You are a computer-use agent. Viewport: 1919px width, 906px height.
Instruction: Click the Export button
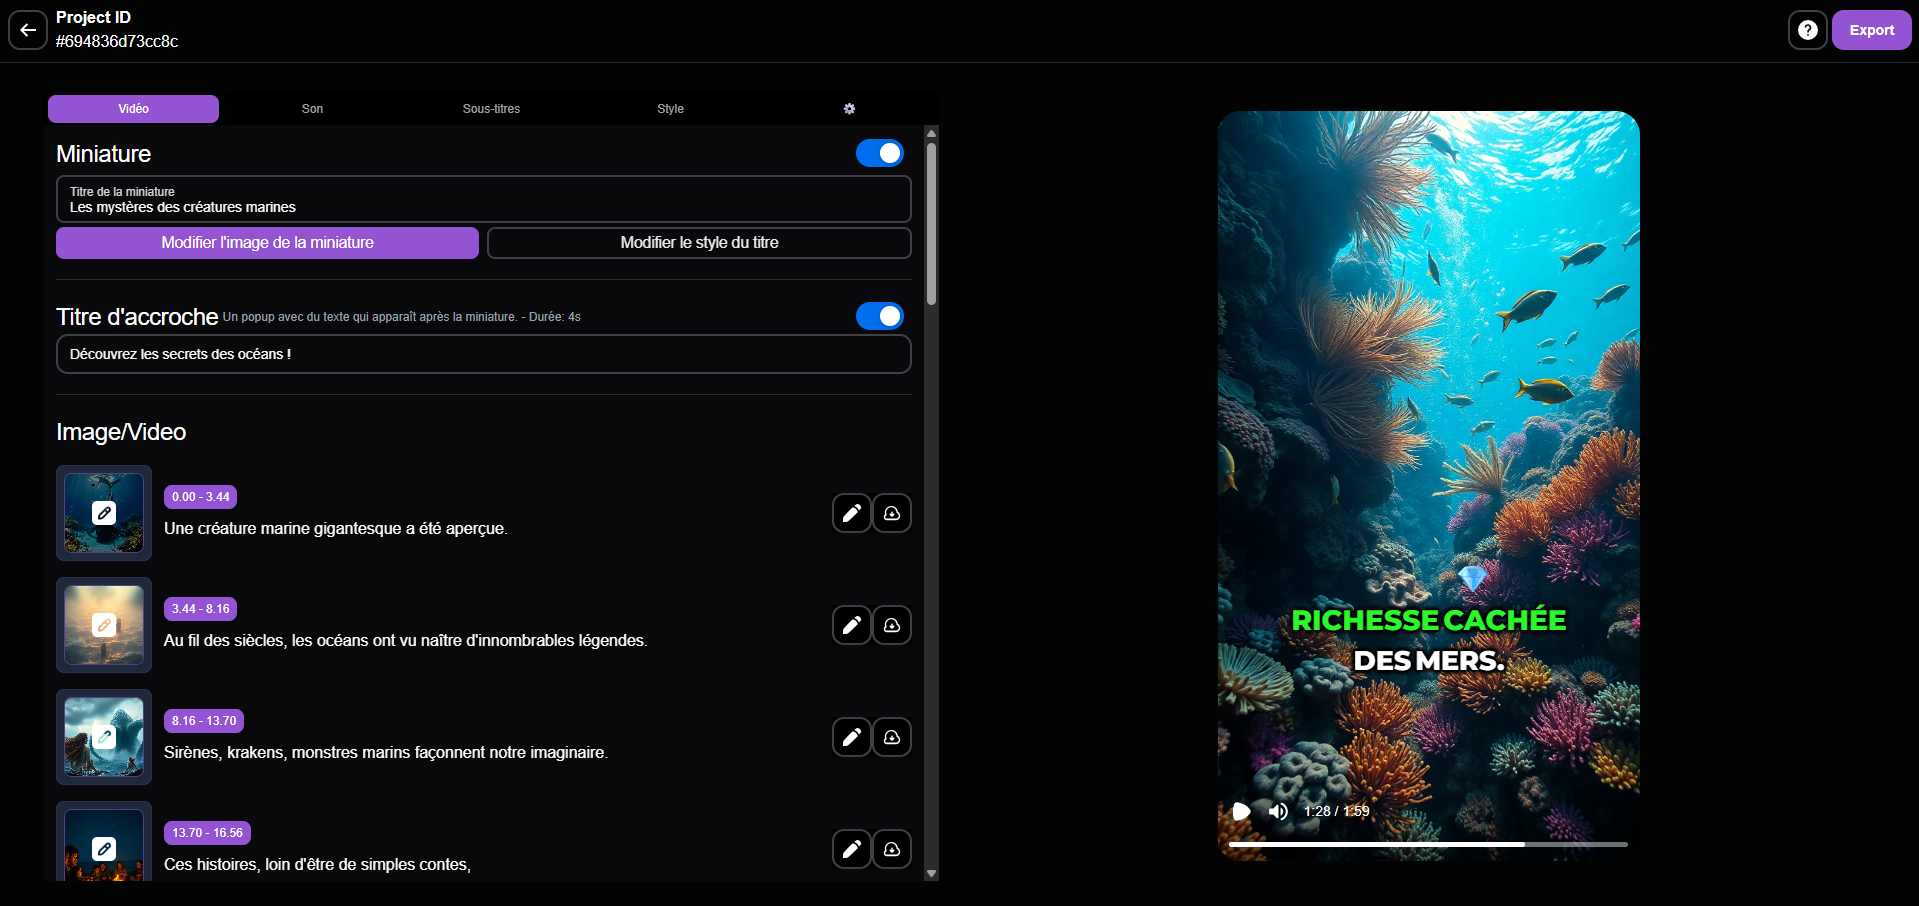(1871, 30)
